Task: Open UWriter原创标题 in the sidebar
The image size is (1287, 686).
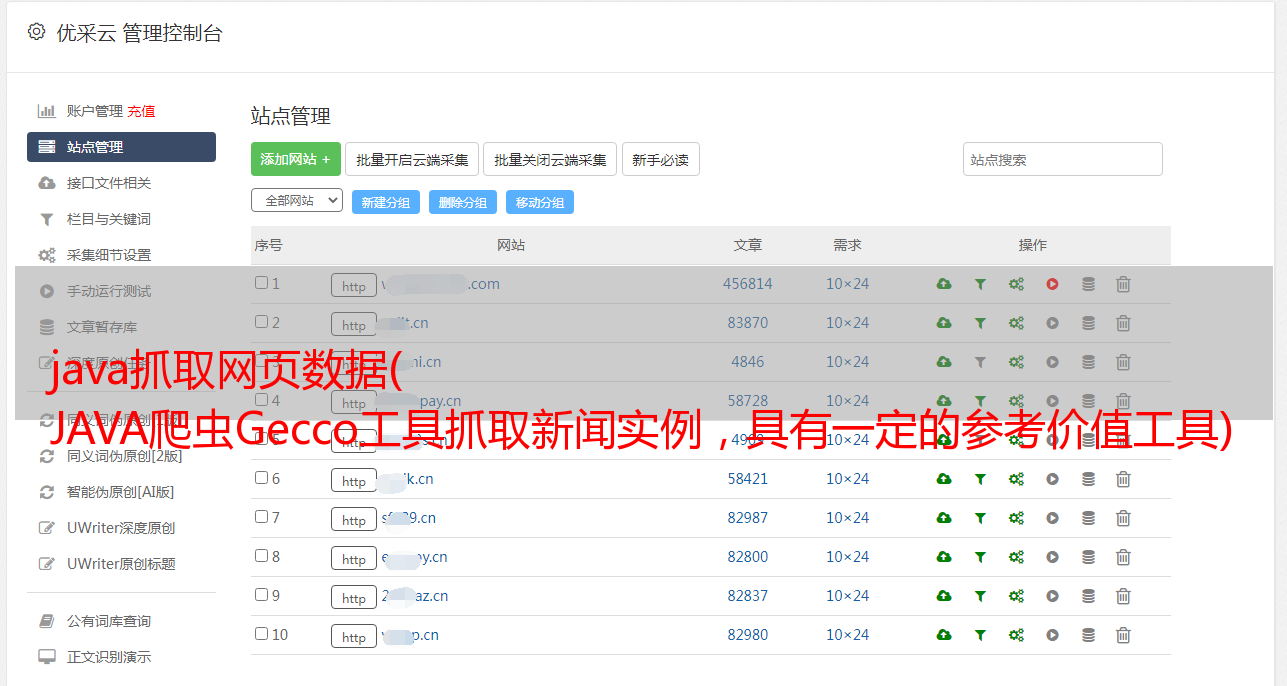Action: pyautogui.click(x=121, y=564)
